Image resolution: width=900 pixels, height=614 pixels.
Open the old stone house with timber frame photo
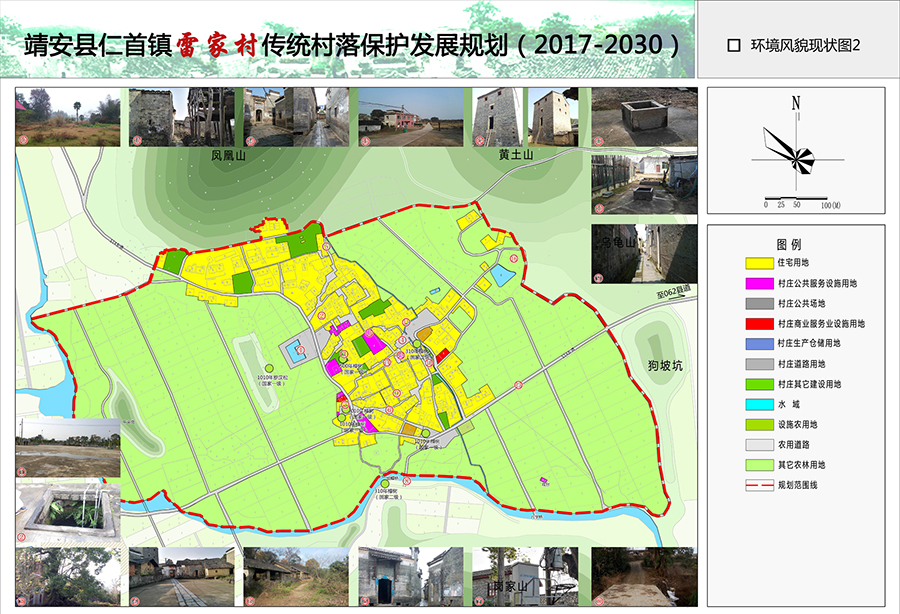[181, 117]
